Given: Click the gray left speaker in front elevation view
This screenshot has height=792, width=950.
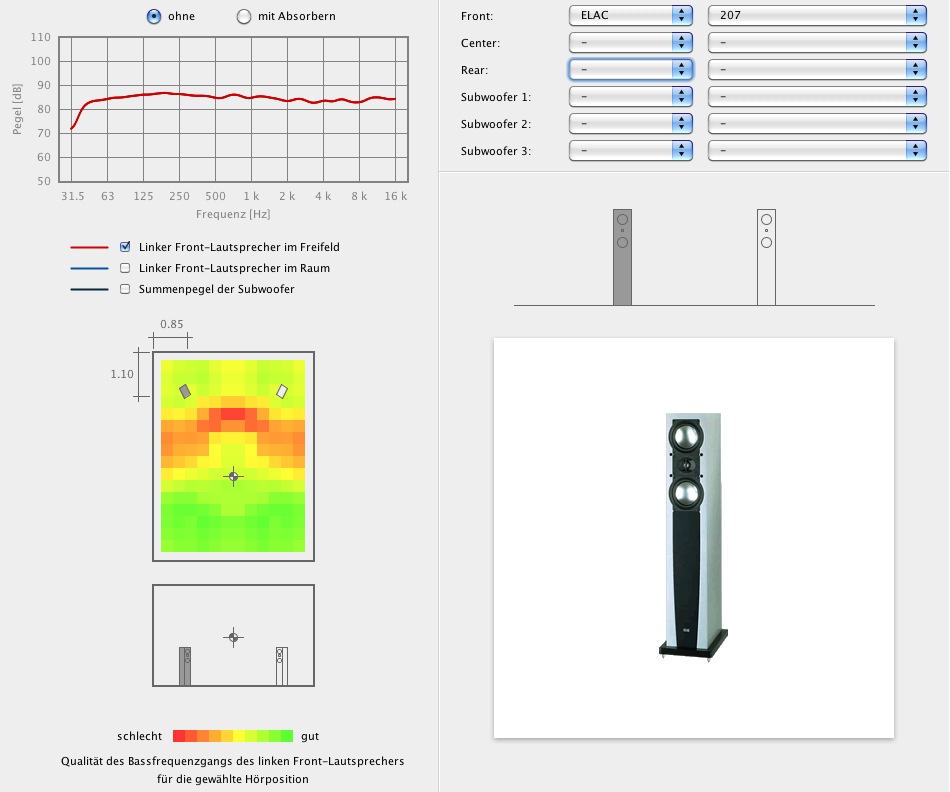Looking at the screenshot, I should point(622,256).
